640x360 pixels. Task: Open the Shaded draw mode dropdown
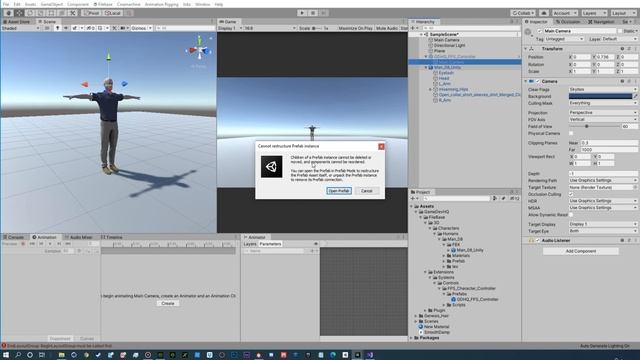point(20,28)
